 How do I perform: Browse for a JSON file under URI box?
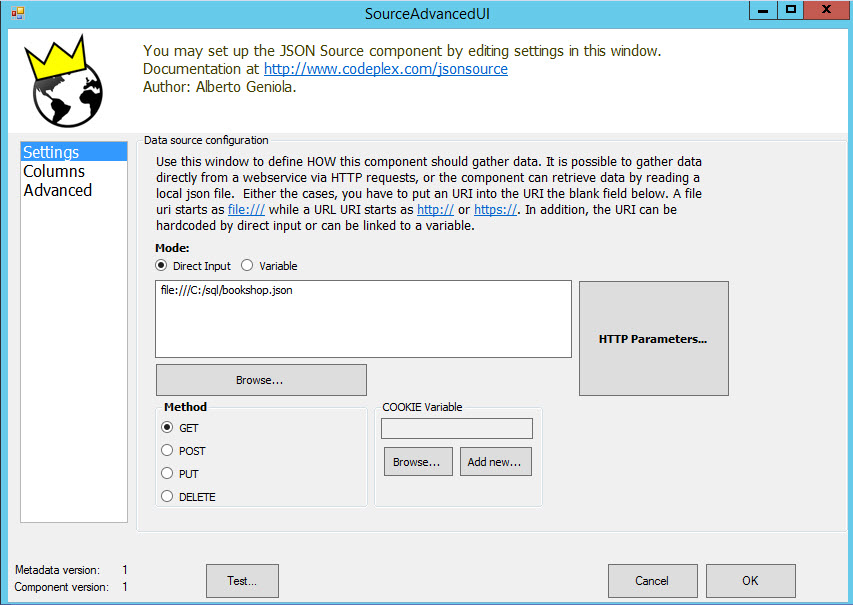261,380
